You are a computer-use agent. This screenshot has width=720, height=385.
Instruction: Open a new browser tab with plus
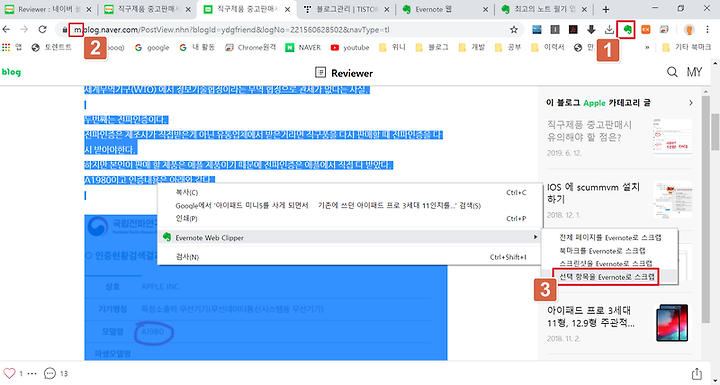[x=606, y=9]
